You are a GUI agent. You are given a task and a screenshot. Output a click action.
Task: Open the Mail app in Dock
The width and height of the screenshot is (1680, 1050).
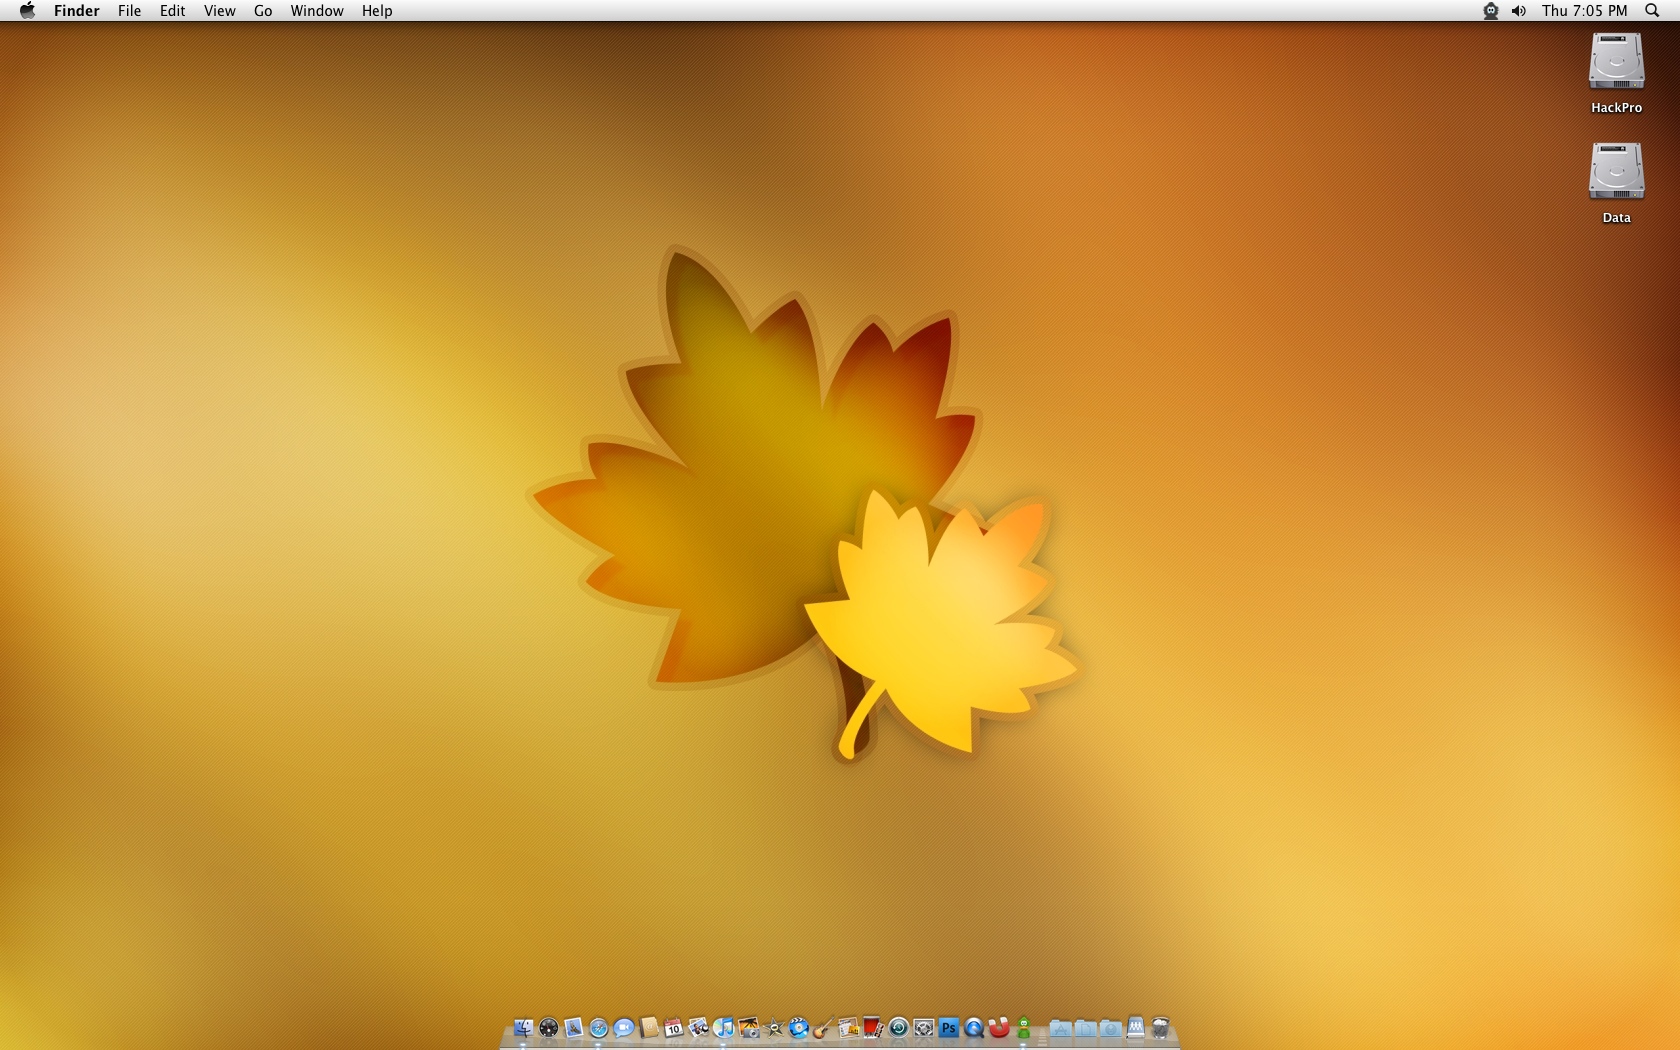point(574,1028)
